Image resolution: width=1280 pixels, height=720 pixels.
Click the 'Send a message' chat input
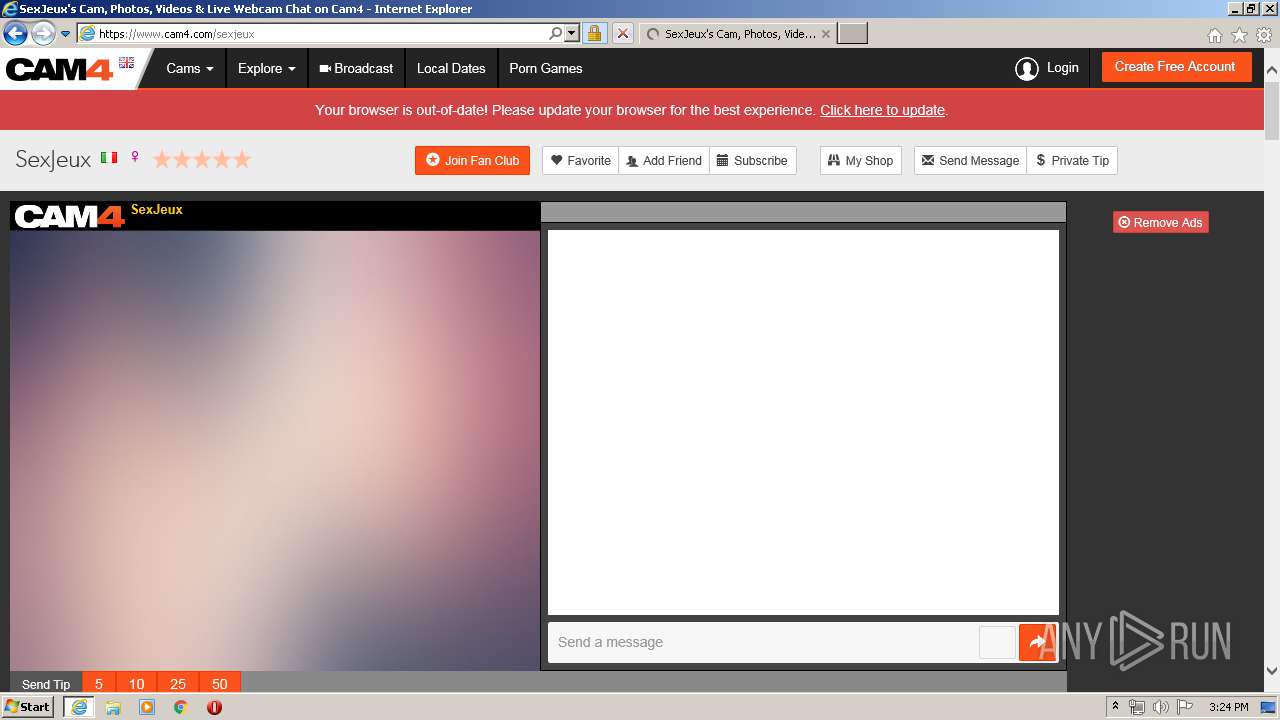(x=763, y=642)
